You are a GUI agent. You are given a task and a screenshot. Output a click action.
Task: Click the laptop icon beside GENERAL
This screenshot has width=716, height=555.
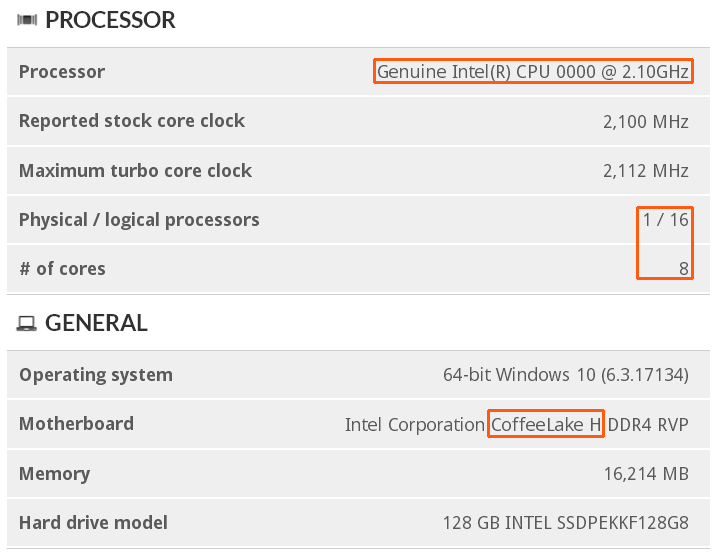[x=27, y=323]
